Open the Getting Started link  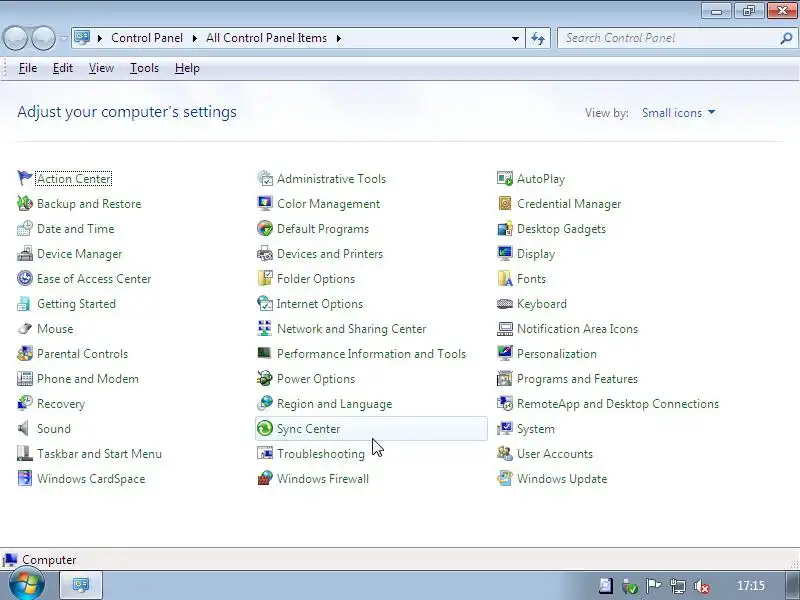(77, 304)
